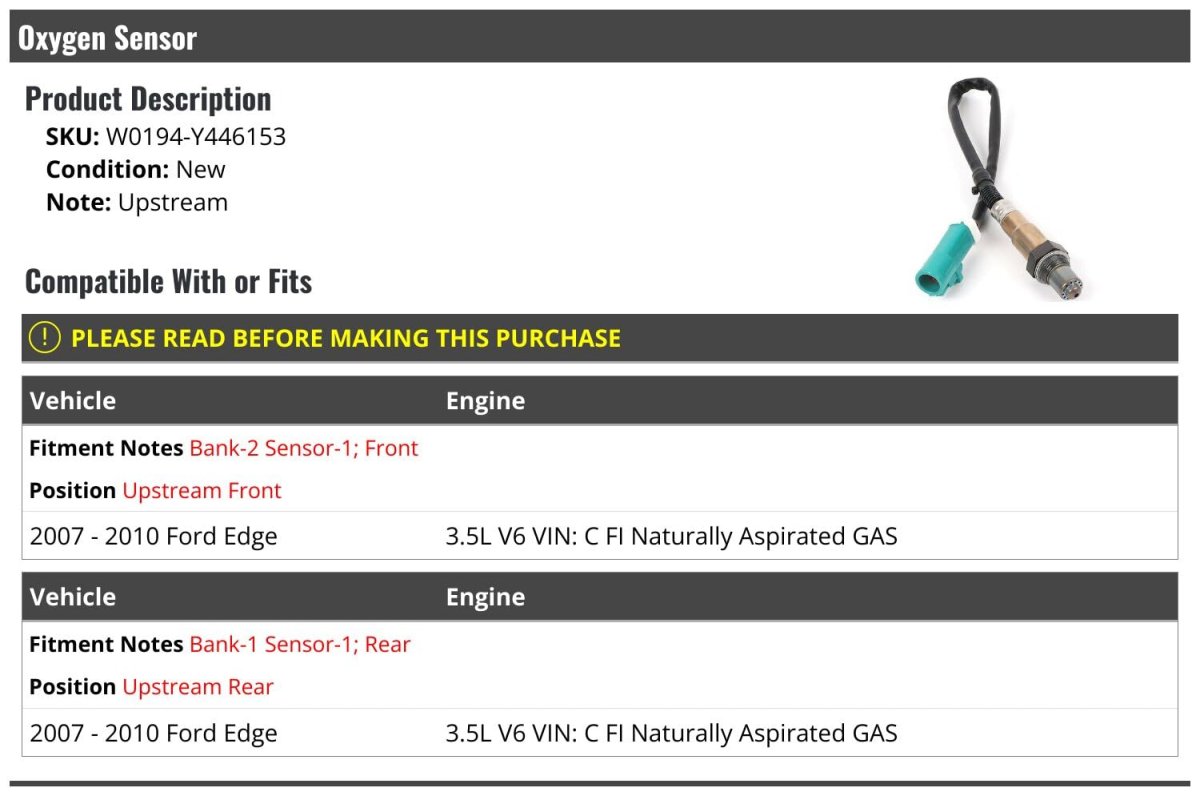
Task: Click Vehicle column header above Bank-2 notes
Action: (73, 401)
